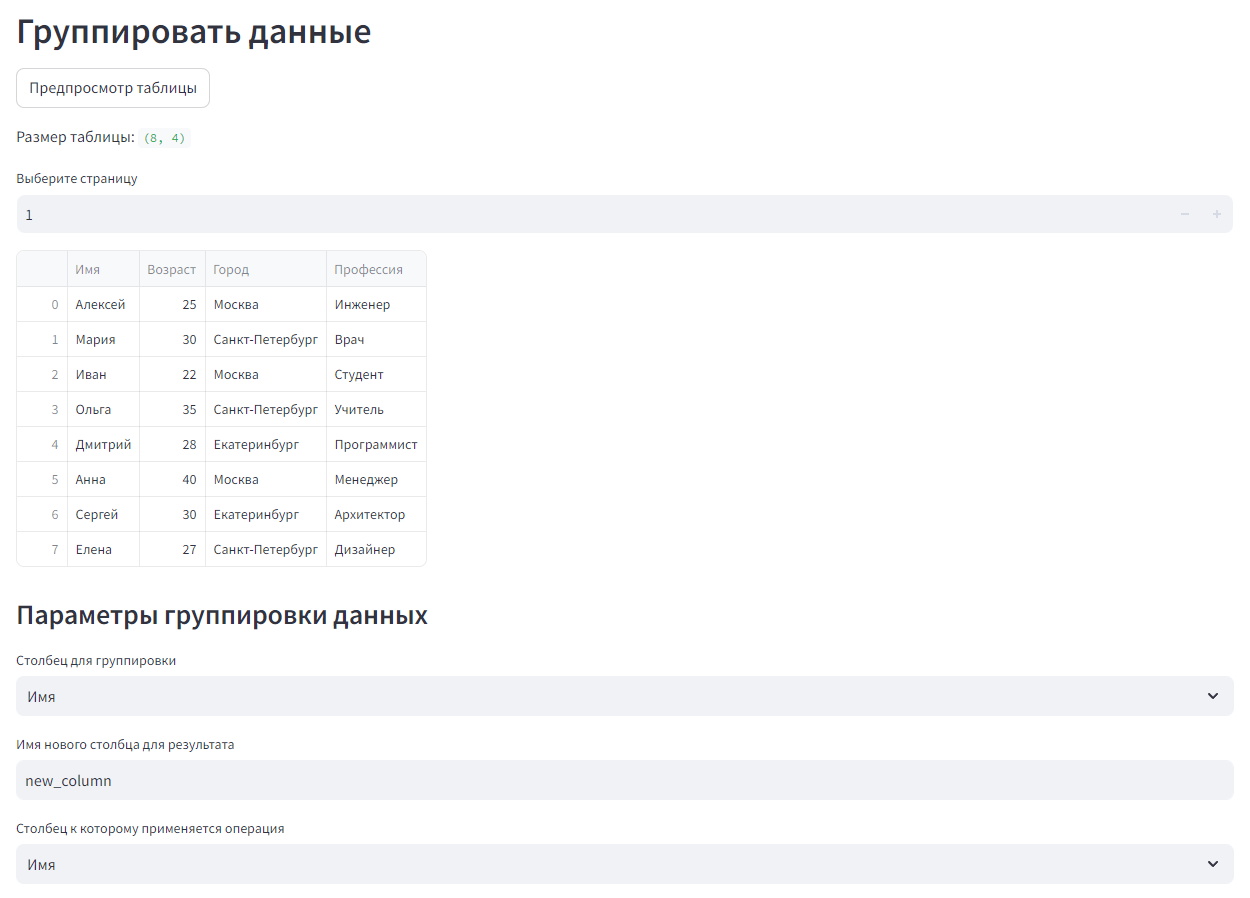The image size is (1250, 898).
Task: Select the 'Учитель' profession cell
Action: (376, 409)
